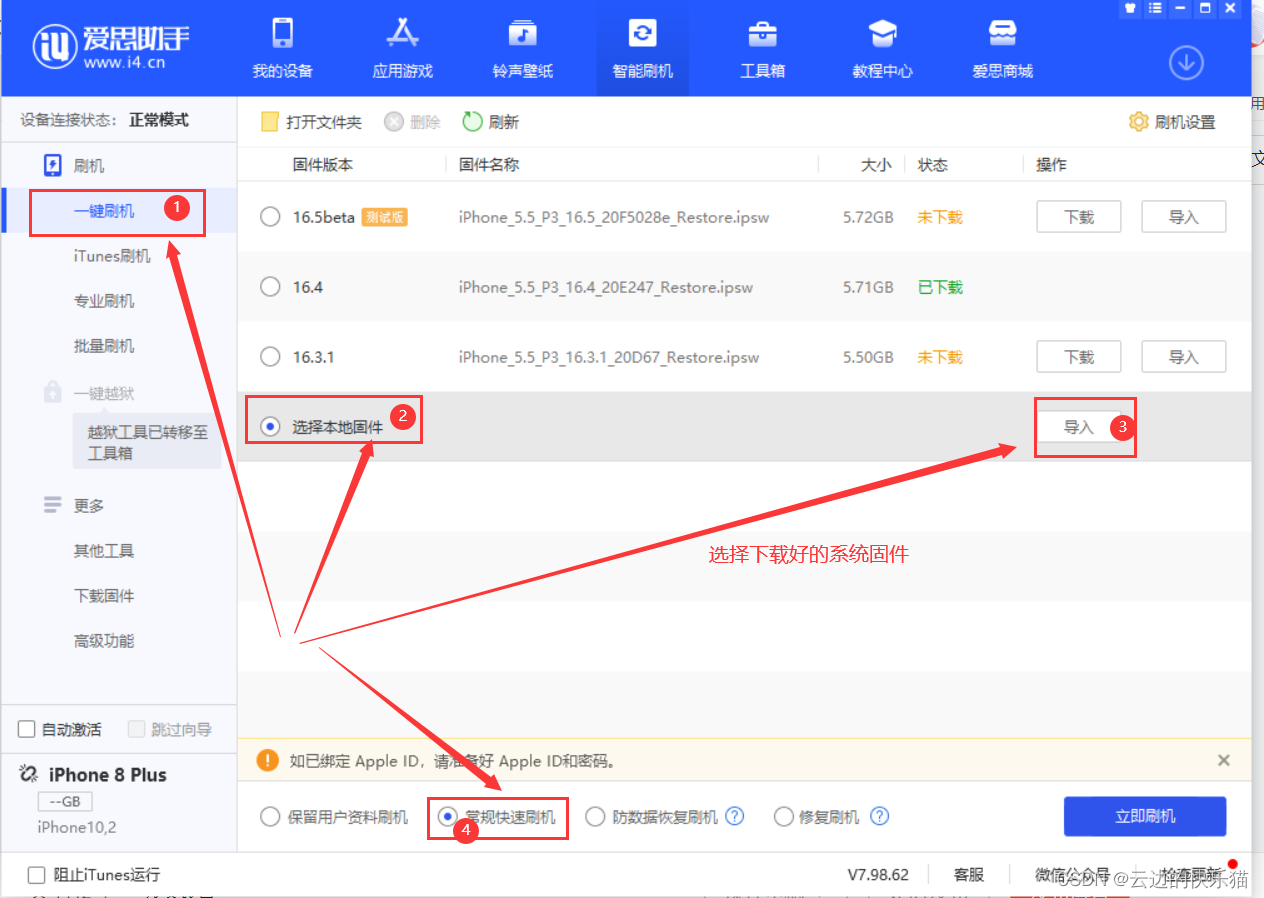Viewport: 1264px width, 898px height.
Task: Open 专业刷机 in the sidebar
Action: [104, 301]
